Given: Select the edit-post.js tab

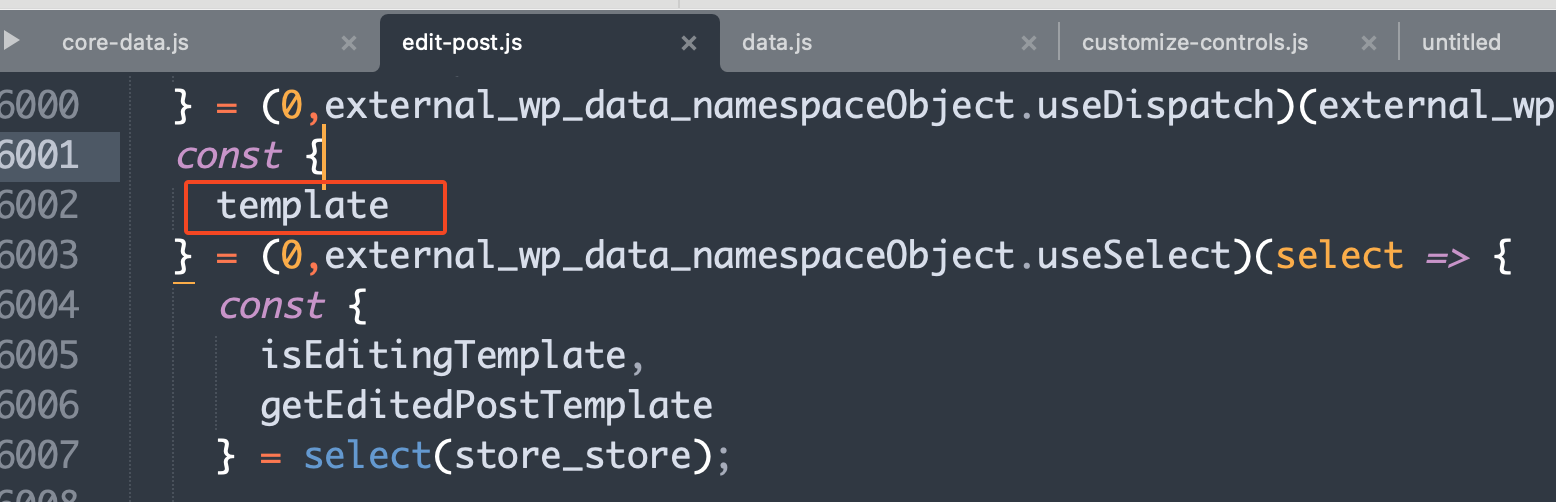Looking at the screenshot, I should [462, 43].
